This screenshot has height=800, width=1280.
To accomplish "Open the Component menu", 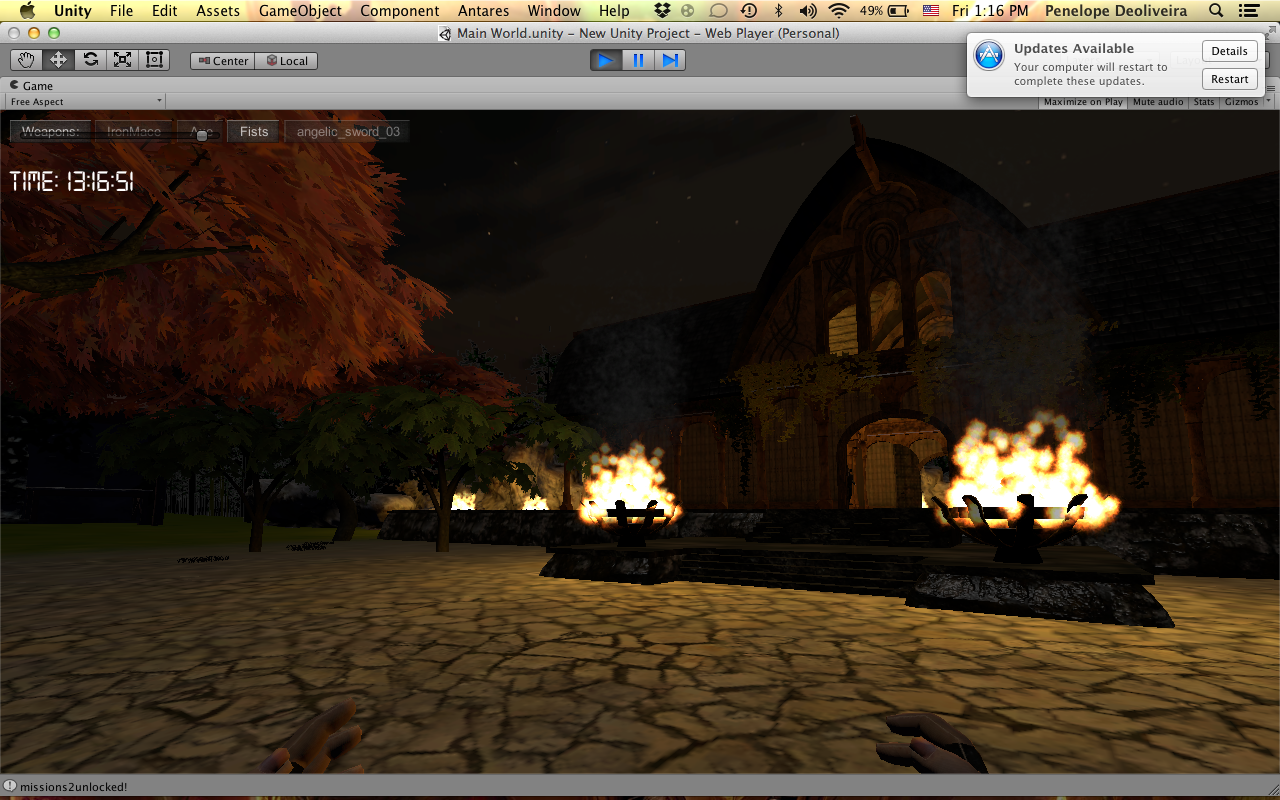I will coord(400,11).
